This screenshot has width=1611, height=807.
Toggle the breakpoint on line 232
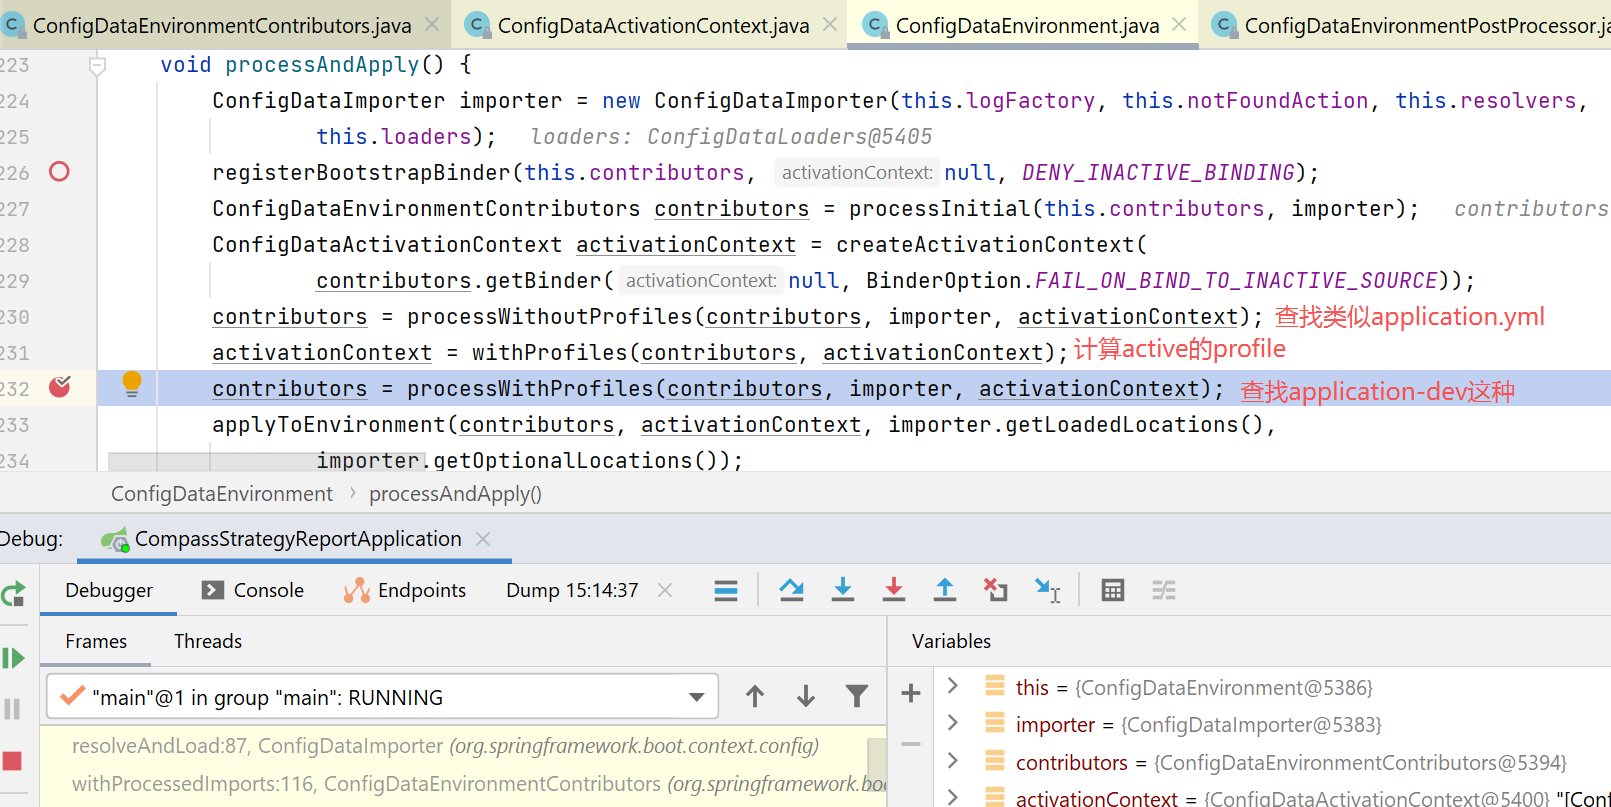tap(60, 387)
